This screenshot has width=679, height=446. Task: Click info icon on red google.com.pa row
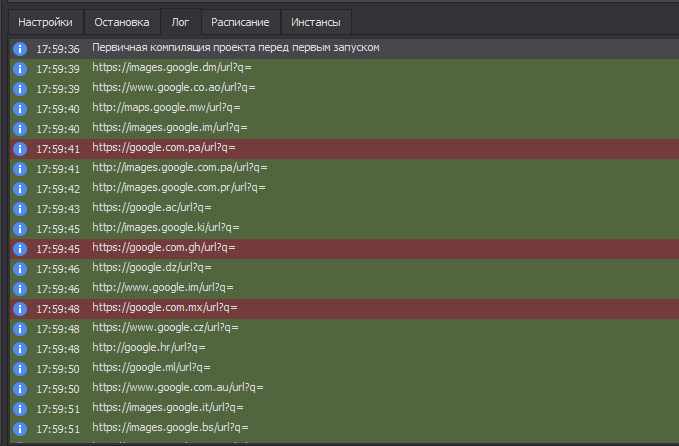(19, 148)
